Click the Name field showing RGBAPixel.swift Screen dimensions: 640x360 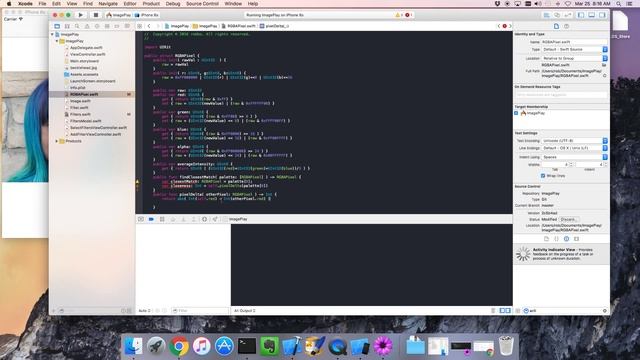(x=574, y=42)
